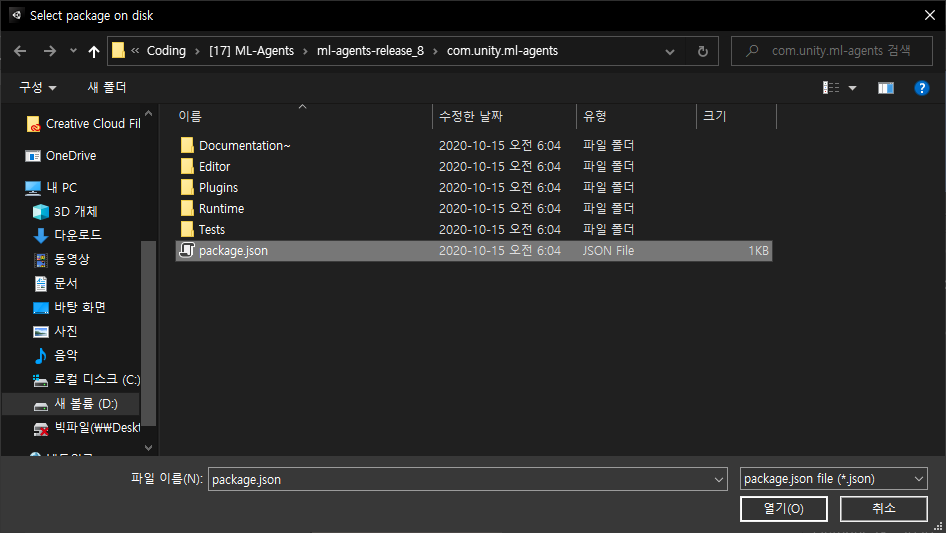The image size is (946, 533).
Task: Open 3D 개체 folder in sidebar
Action: click(65, 212)
